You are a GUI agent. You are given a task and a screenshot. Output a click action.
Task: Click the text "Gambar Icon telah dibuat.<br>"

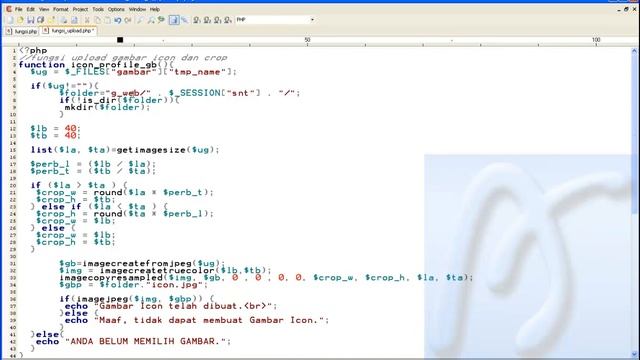tap(182, 306)
